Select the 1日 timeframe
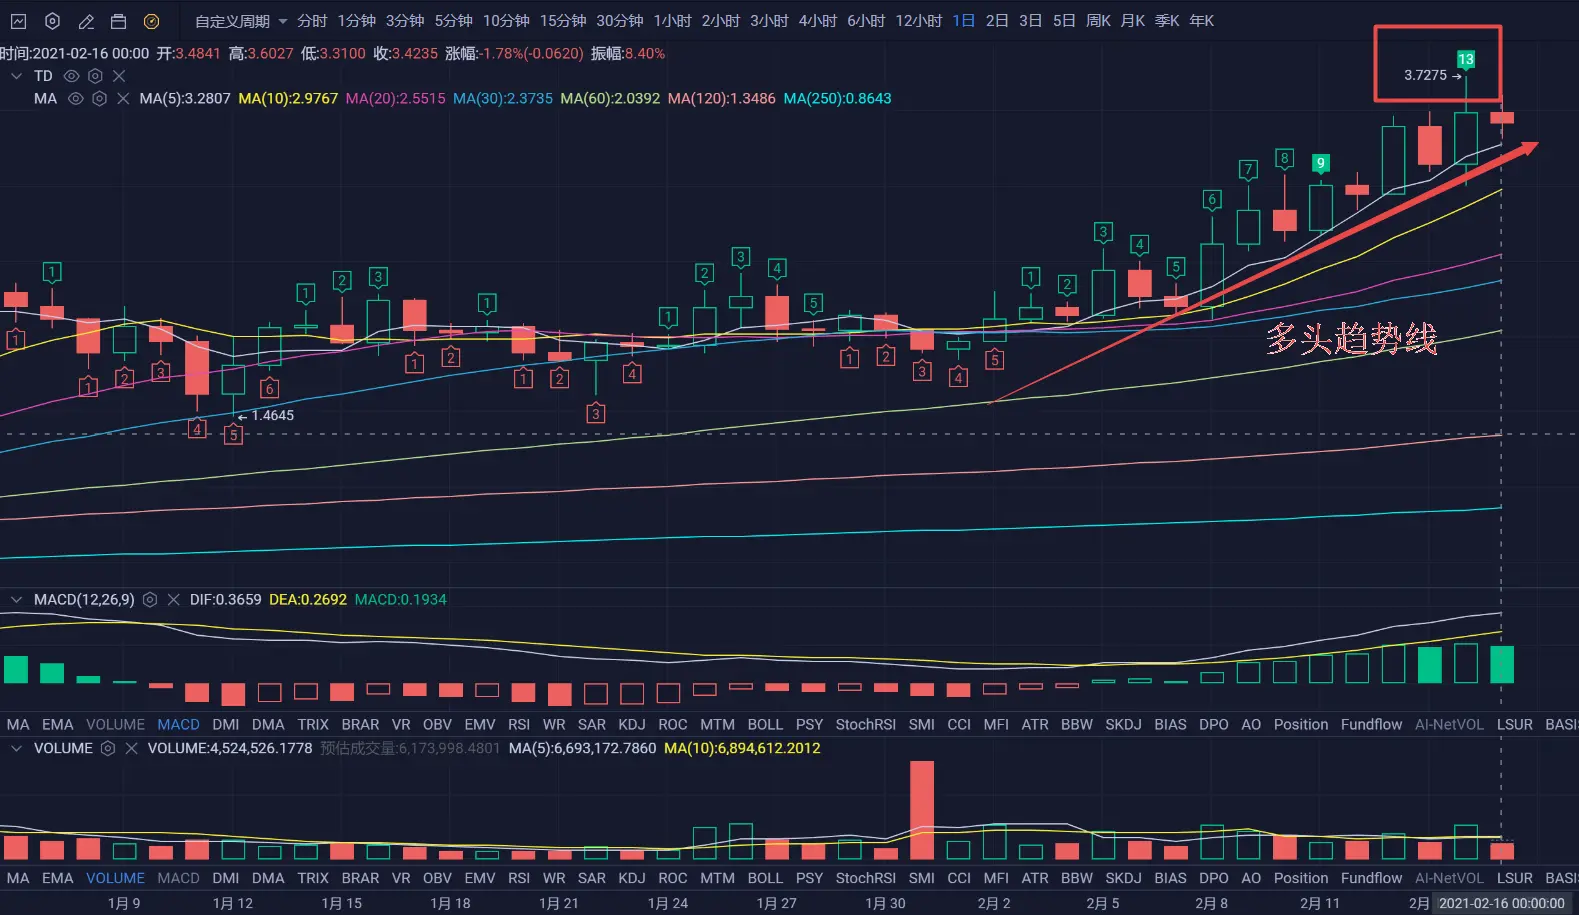This screenshot has width=1579, height=915. (963, 21)
